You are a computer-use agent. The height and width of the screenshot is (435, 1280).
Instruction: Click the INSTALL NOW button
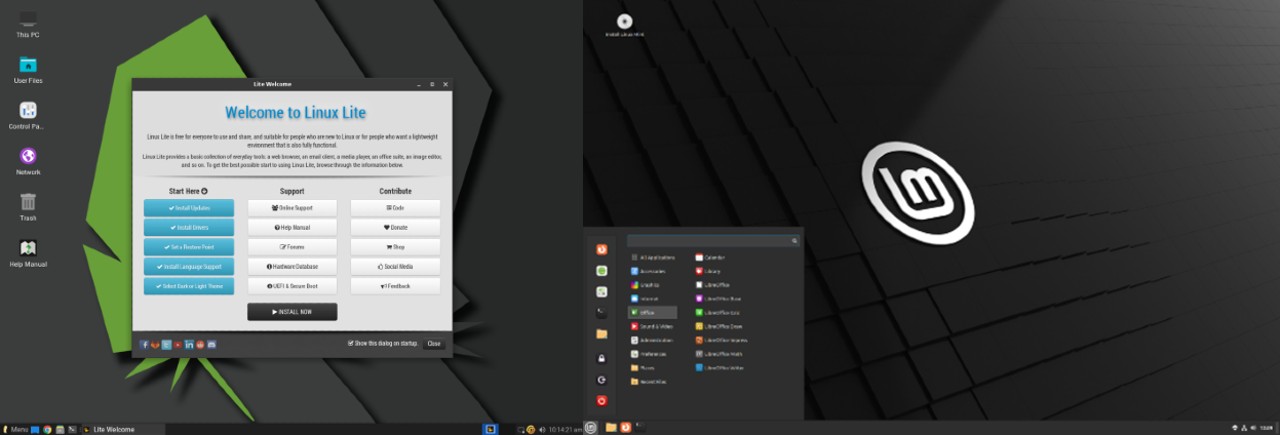(292, 312)
